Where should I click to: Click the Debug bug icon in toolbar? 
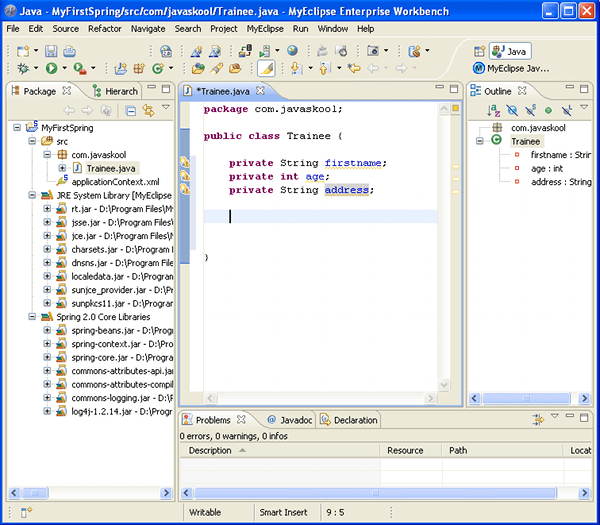(22, 69)
